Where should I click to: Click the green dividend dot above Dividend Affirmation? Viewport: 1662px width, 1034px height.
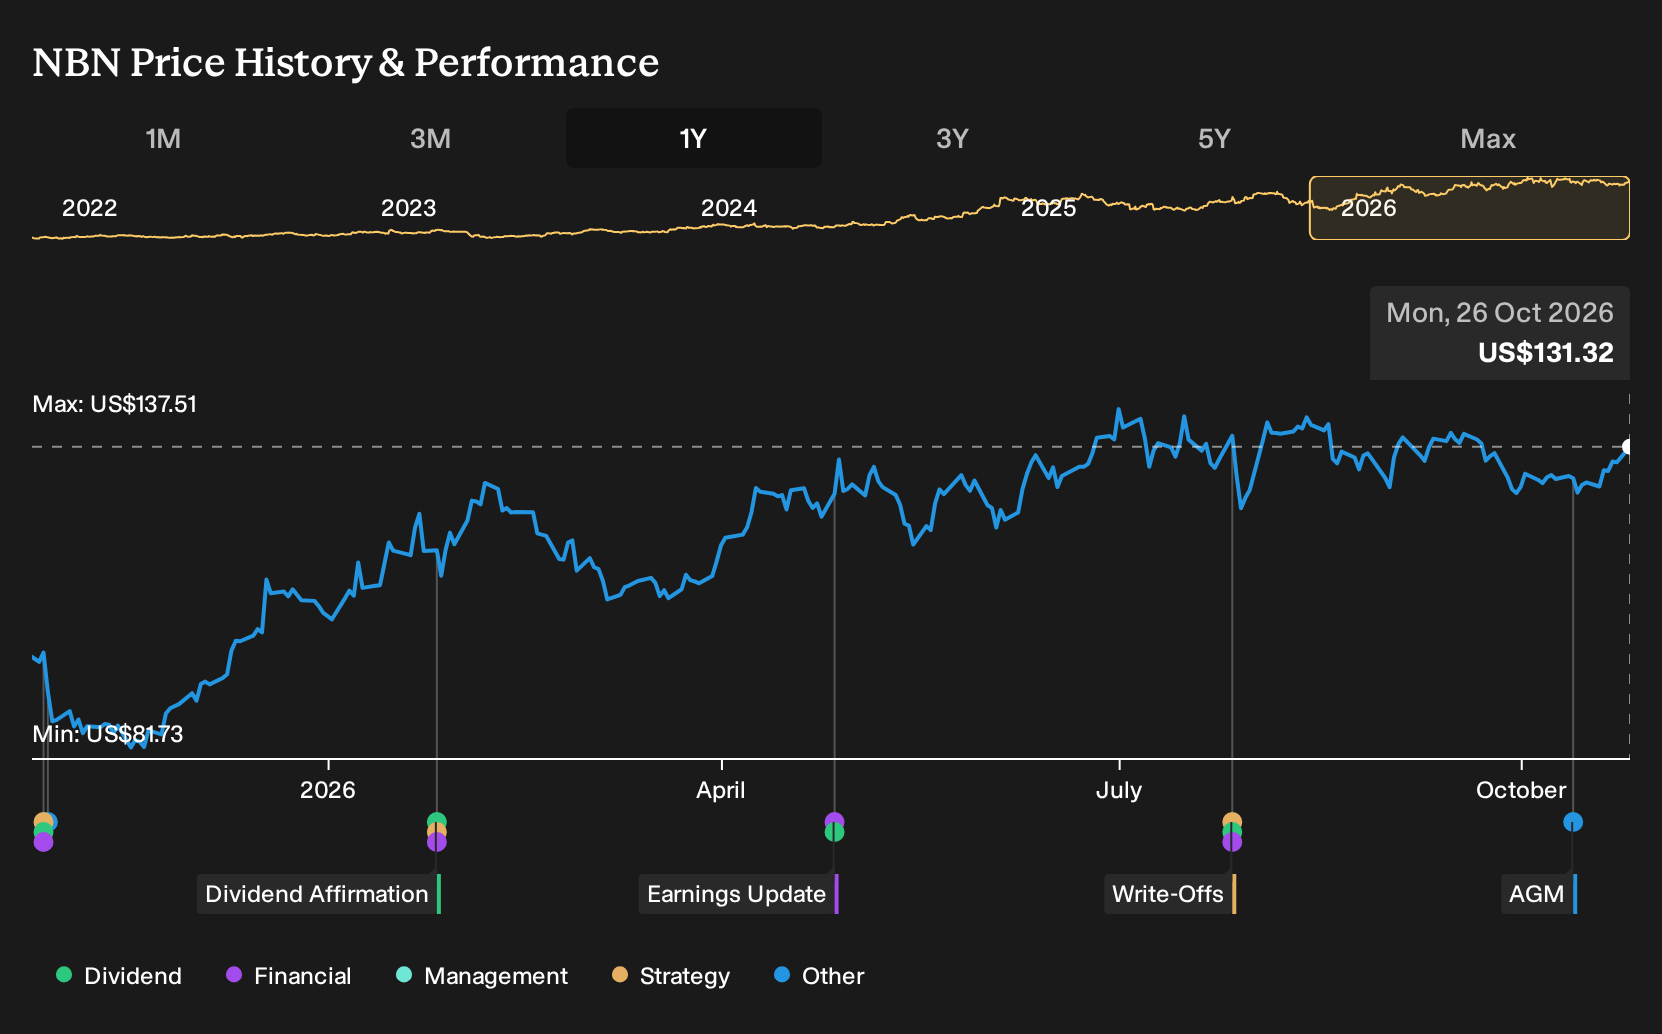tap(437, 821)
